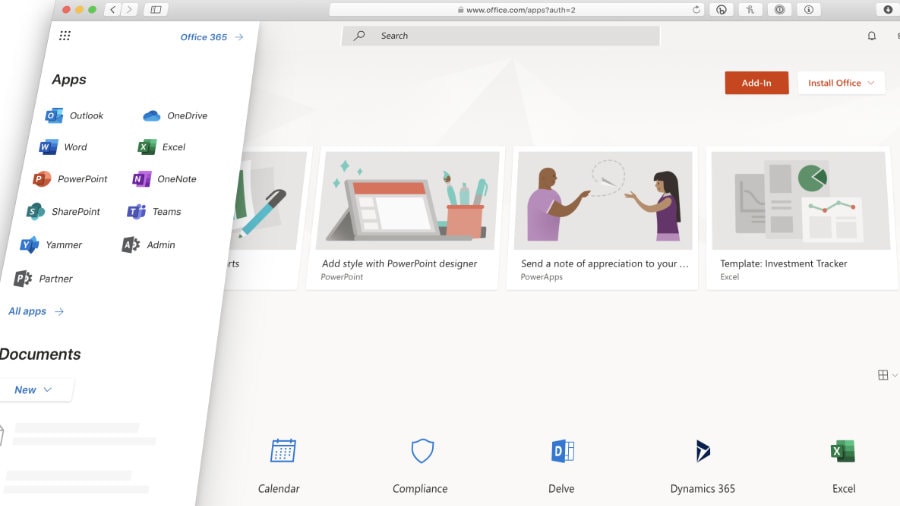Screen dimensions: 900x506
Task: Open the Compliance app tile
Action: coord(421,466)
